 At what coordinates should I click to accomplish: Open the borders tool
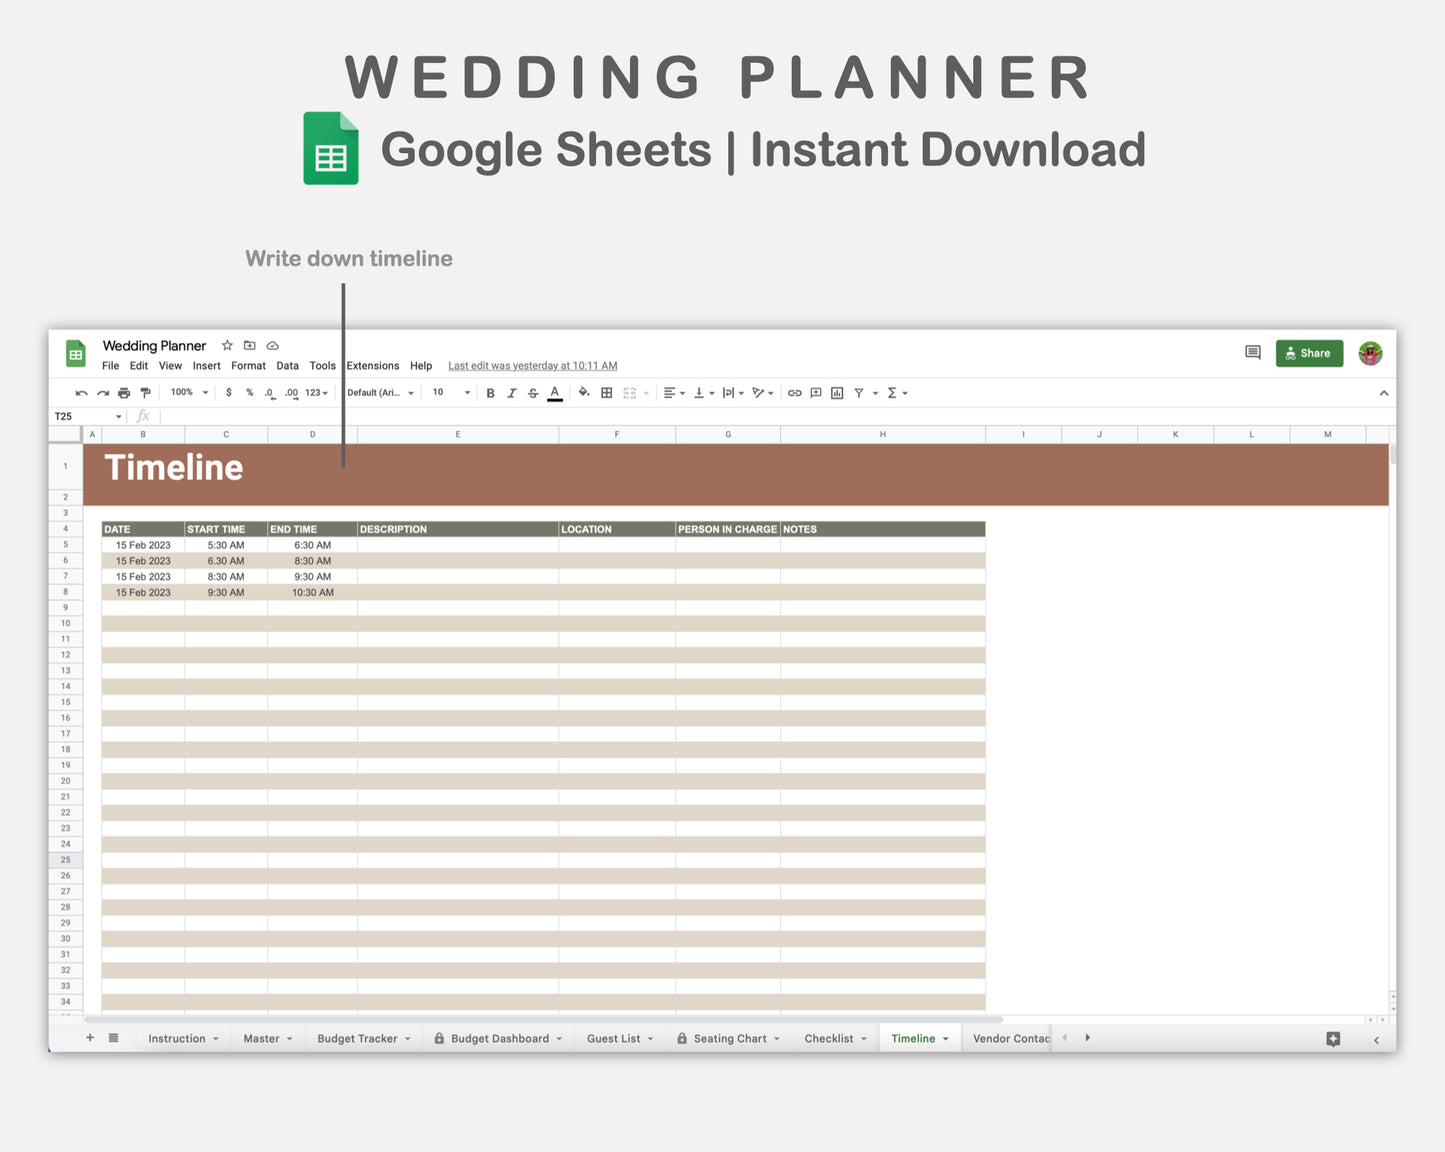606,392
